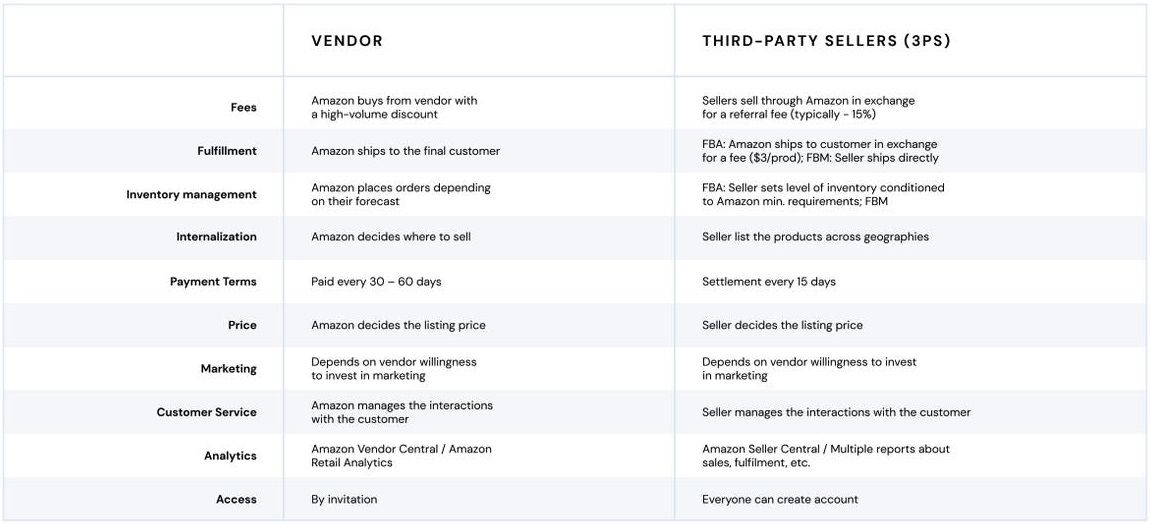1151x524 pixels.
Task: Click the Internalization row label
Action: click(216, 237)
